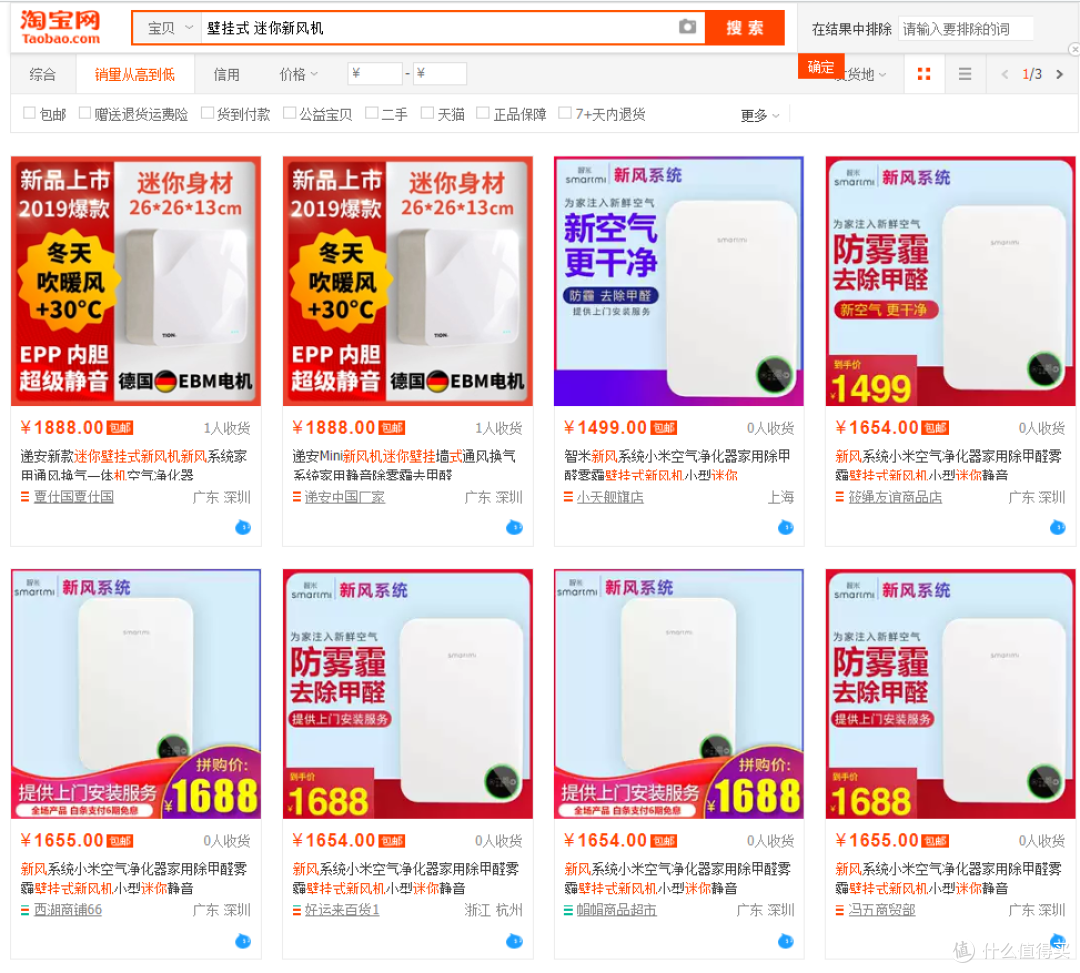
Task: Tick 赠送退货运费险 checkbox
Action: [85, 112]
